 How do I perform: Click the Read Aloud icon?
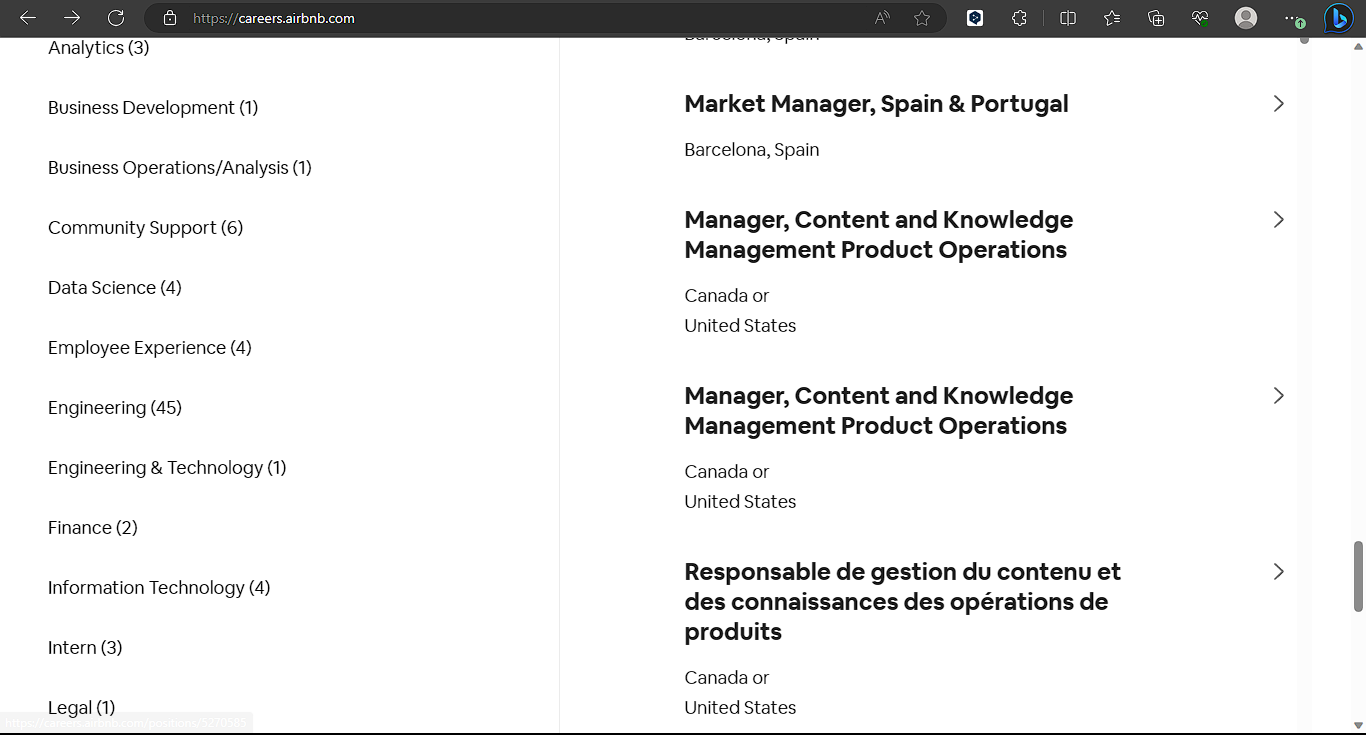point(882,18)
